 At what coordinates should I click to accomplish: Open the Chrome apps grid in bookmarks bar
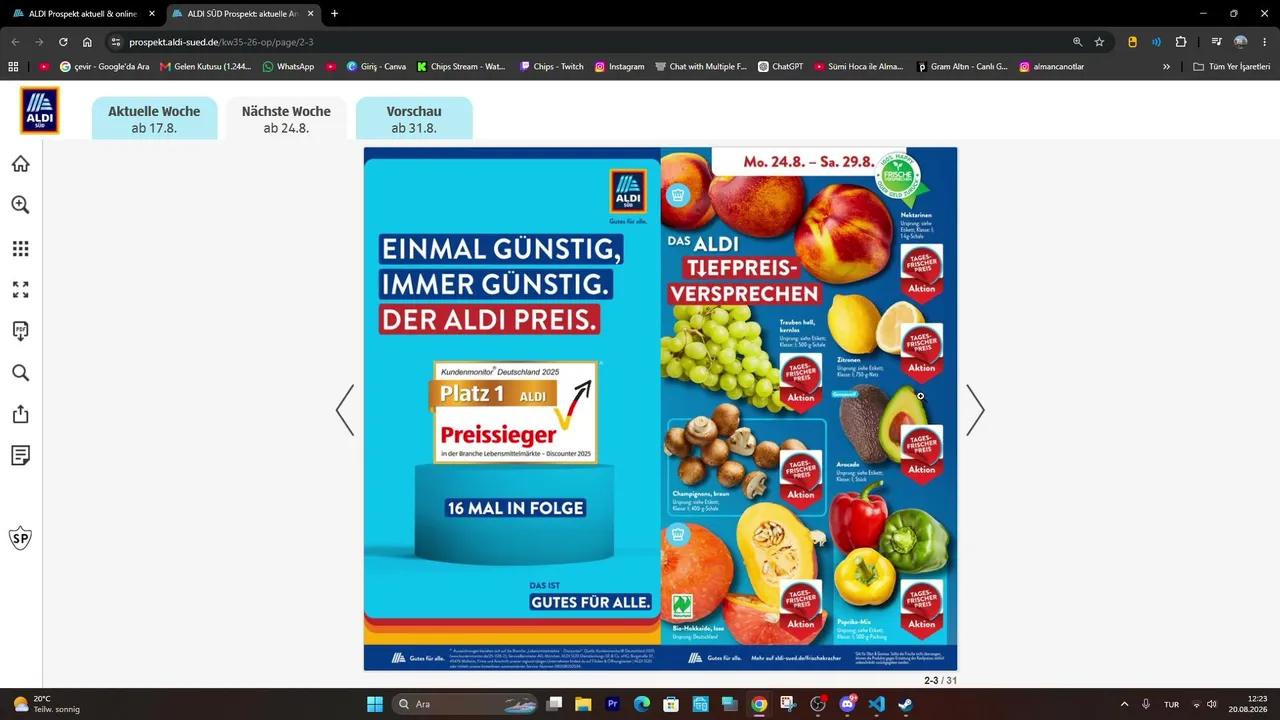point(14,67)
